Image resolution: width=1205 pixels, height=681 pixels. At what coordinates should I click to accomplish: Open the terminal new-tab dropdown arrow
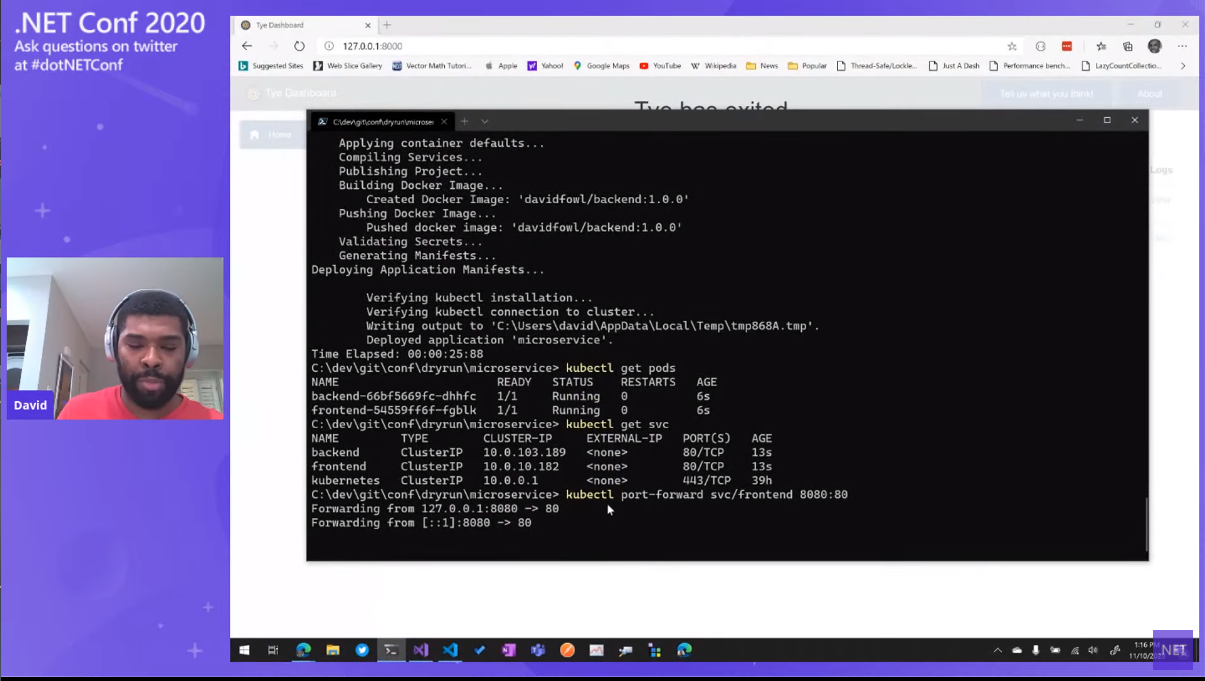pyautogui.click(x=485, y=121)
